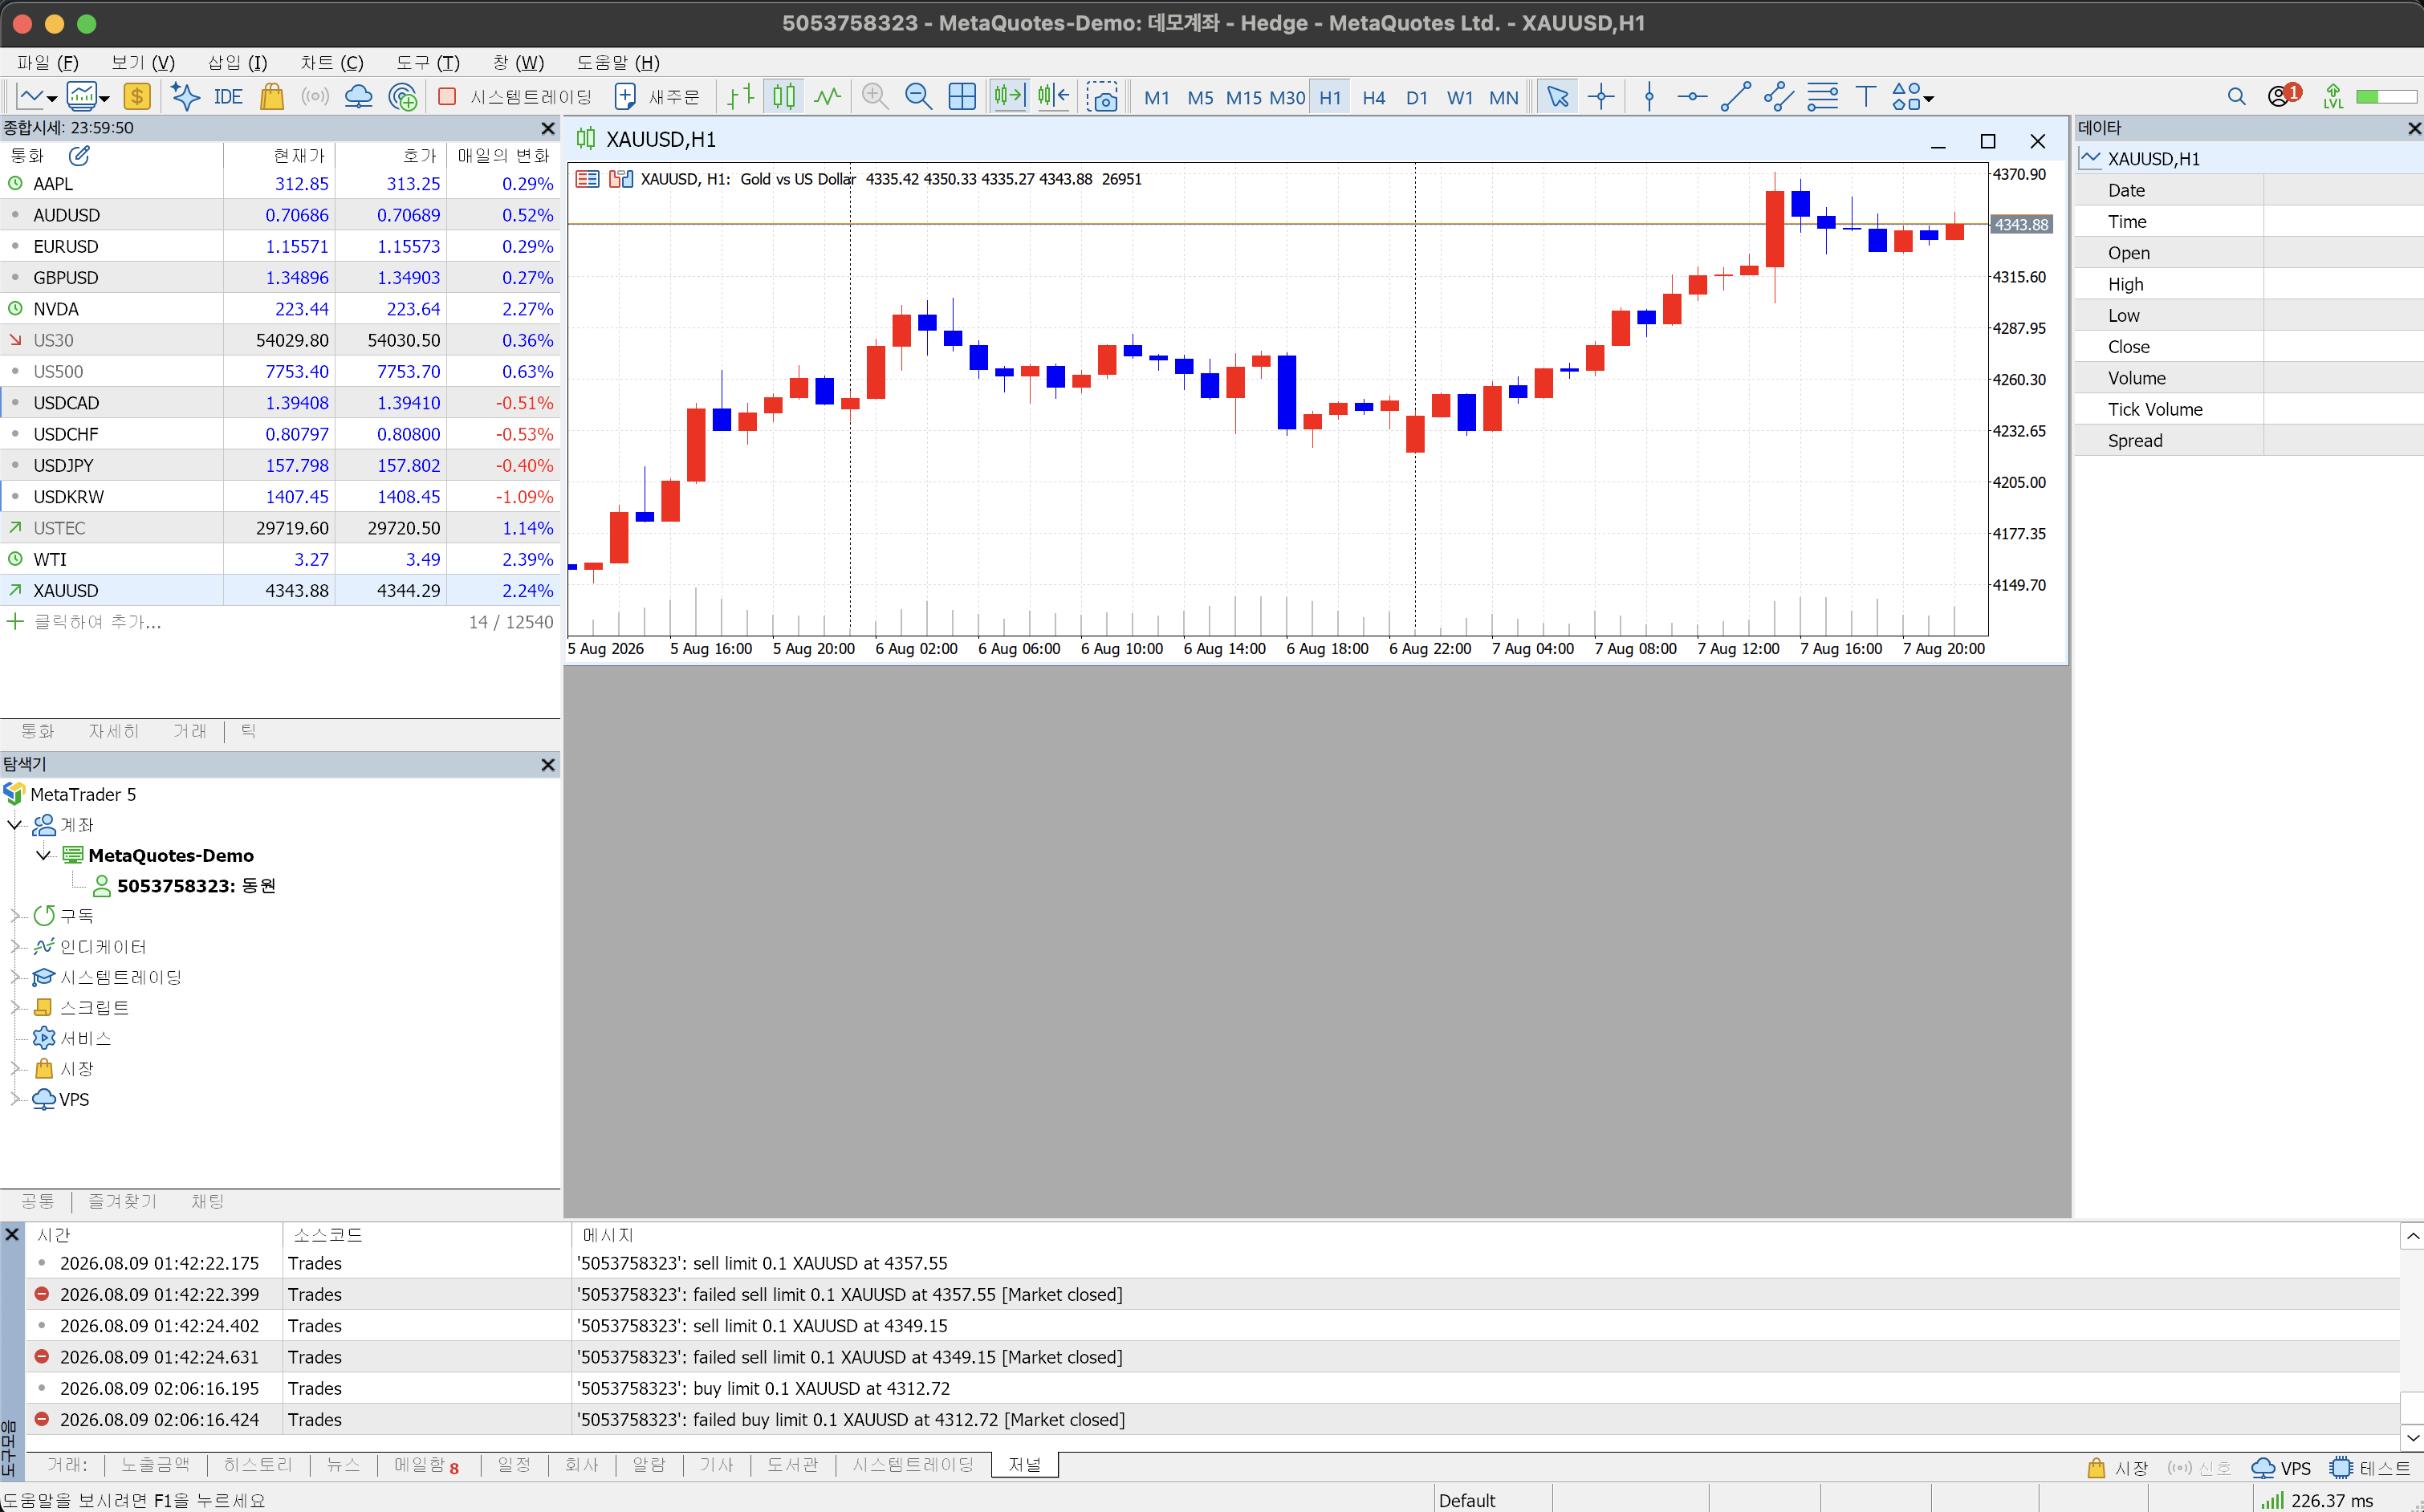Click the edit pencil icon in Market Watch header
Screen dimensions: 2424x1512
click(x=79, y=155)
